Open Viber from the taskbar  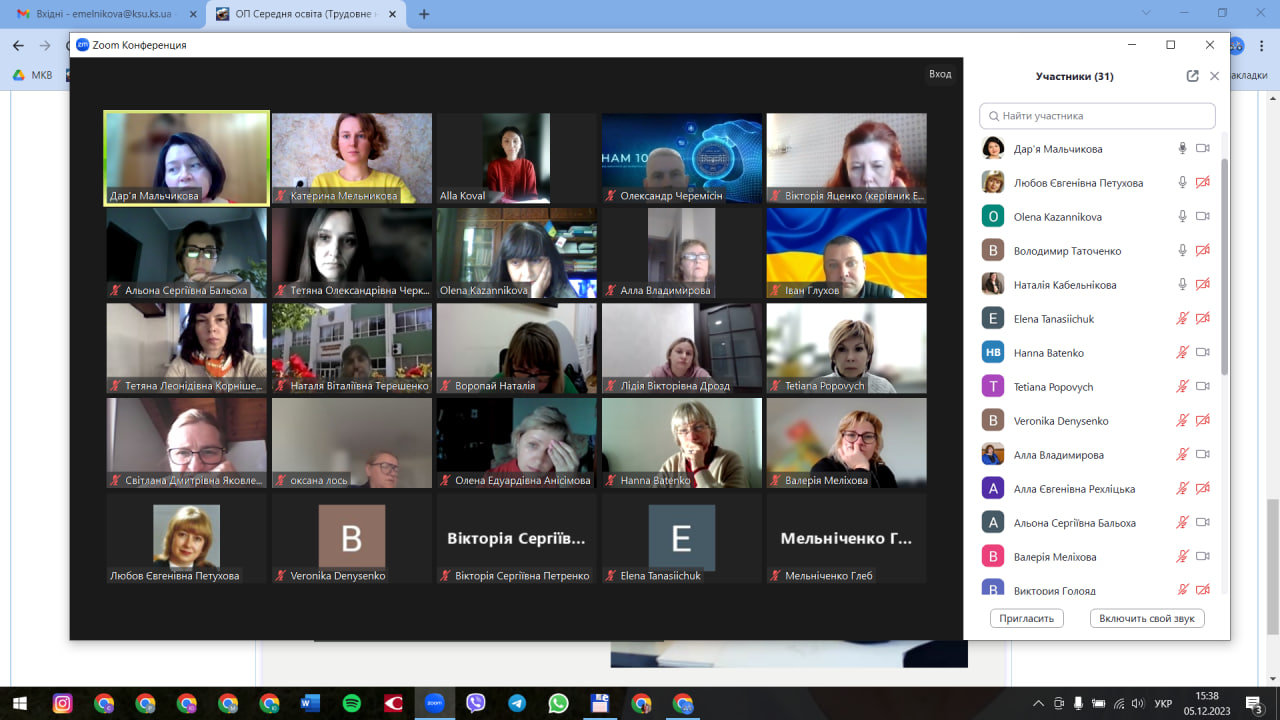(x=475, y=703)
